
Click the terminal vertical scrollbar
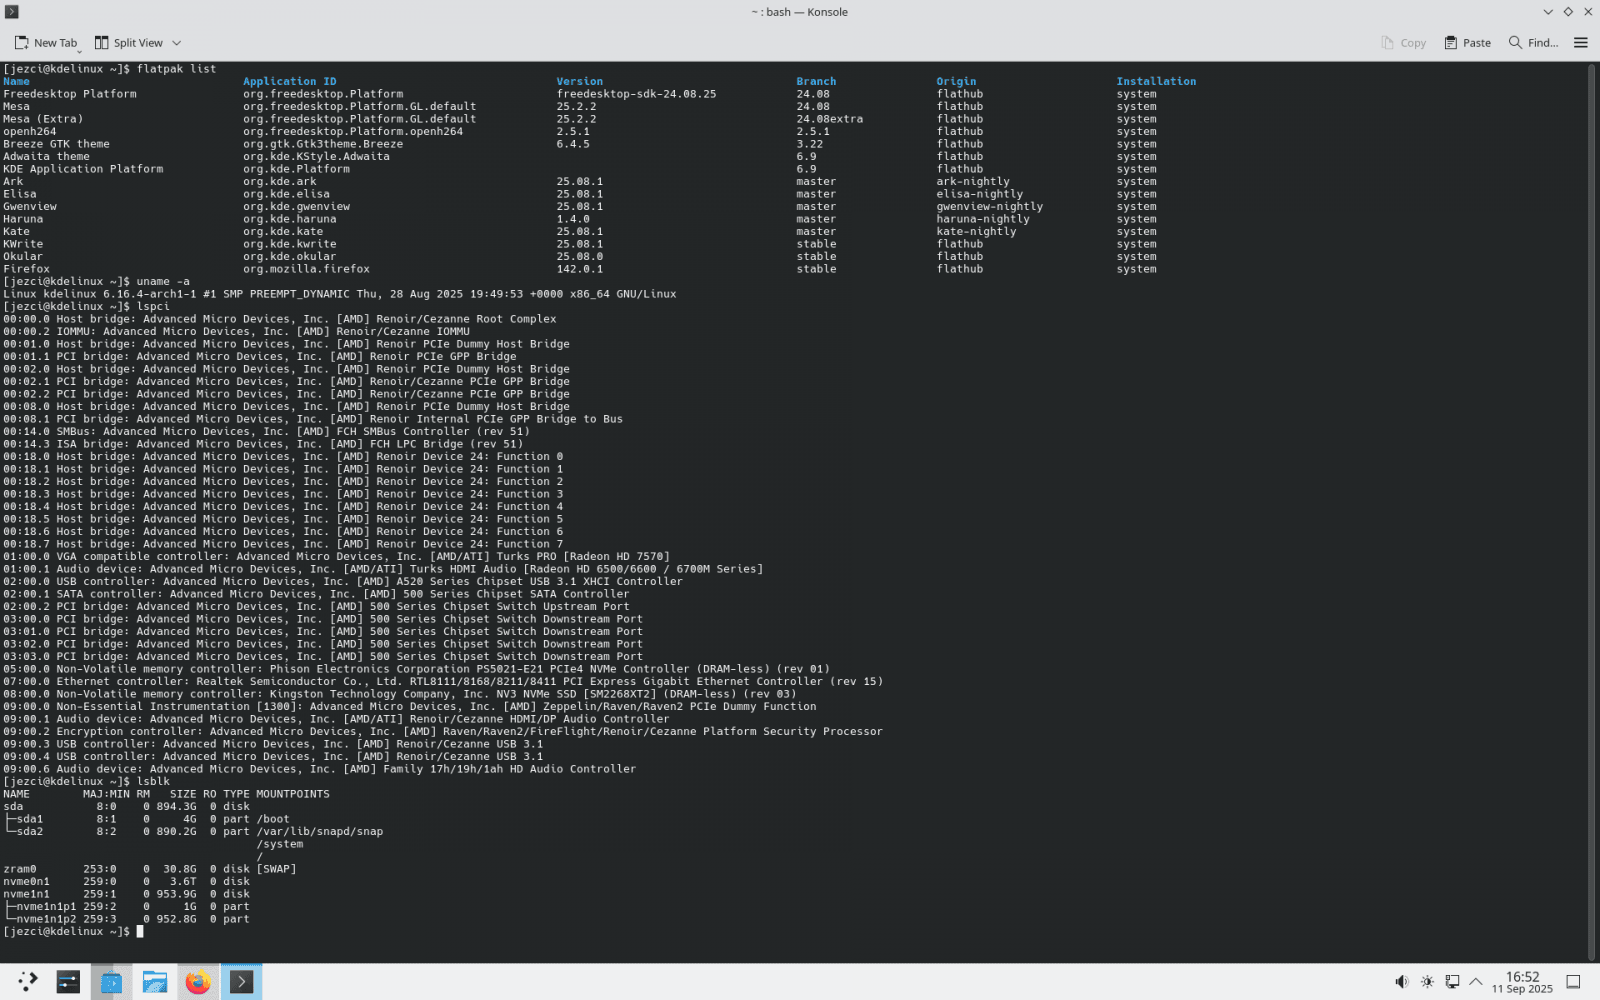coord(1592,511)
